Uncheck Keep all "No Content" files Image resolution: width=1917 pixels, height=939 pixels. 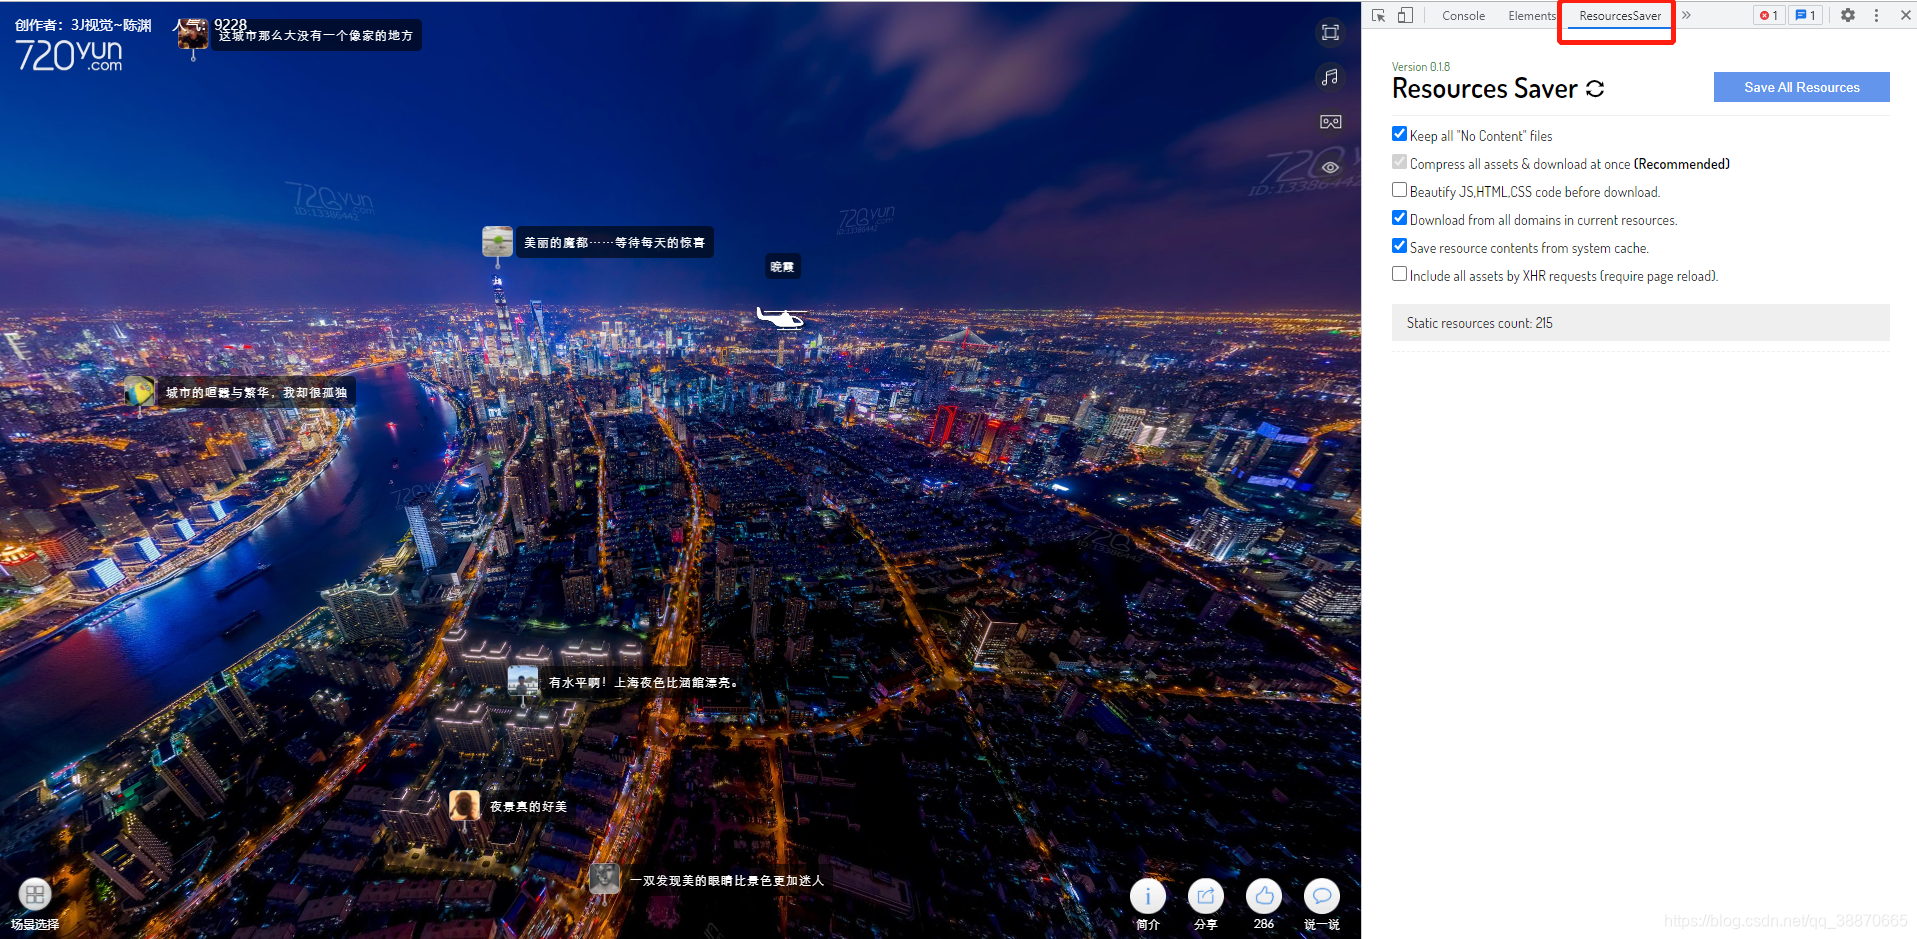[x=1399, y=134]
